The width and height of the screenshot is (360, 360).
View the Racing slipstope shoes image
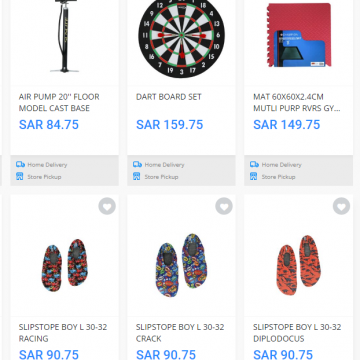[64, 265]
